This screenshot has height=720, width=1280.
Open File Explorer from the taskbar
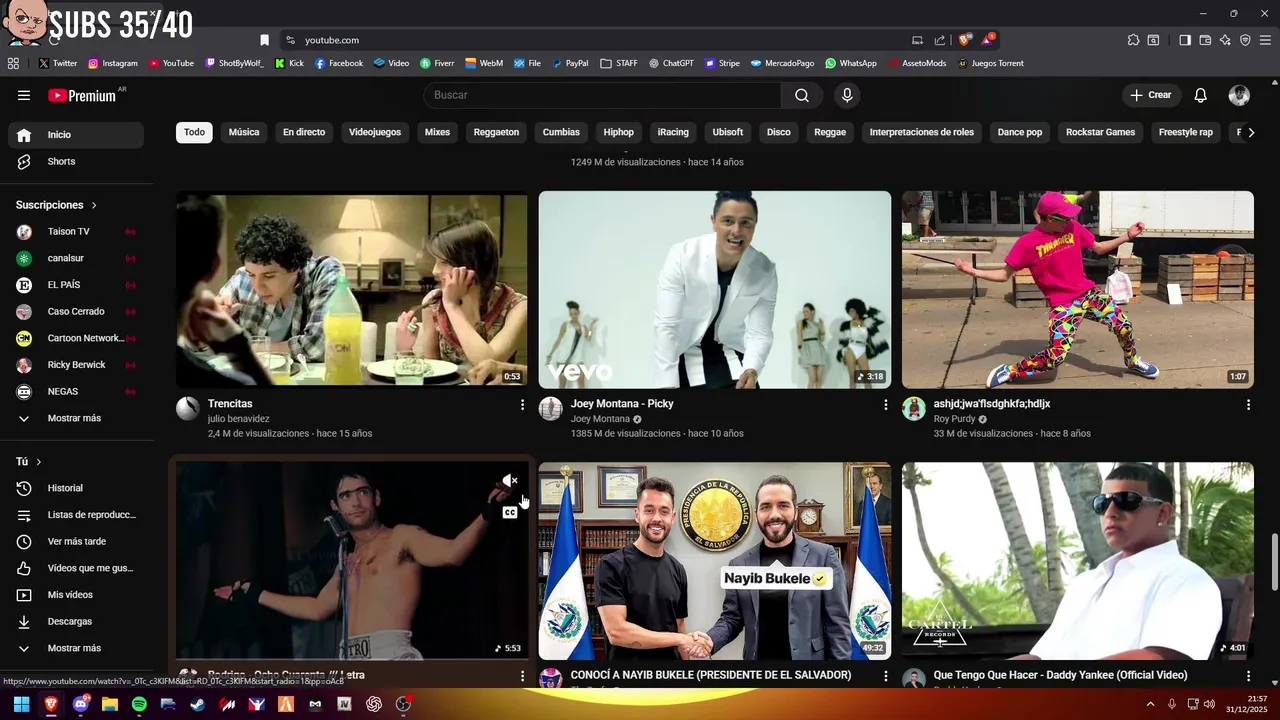coord(110,704)
